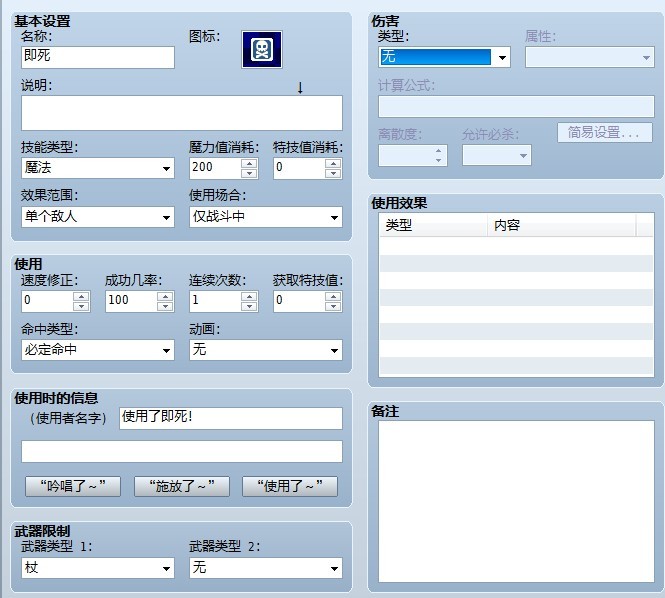The image size is (665, 598).
Task: Click the 成功几率 value field showing 100
Action: [131, 301]
